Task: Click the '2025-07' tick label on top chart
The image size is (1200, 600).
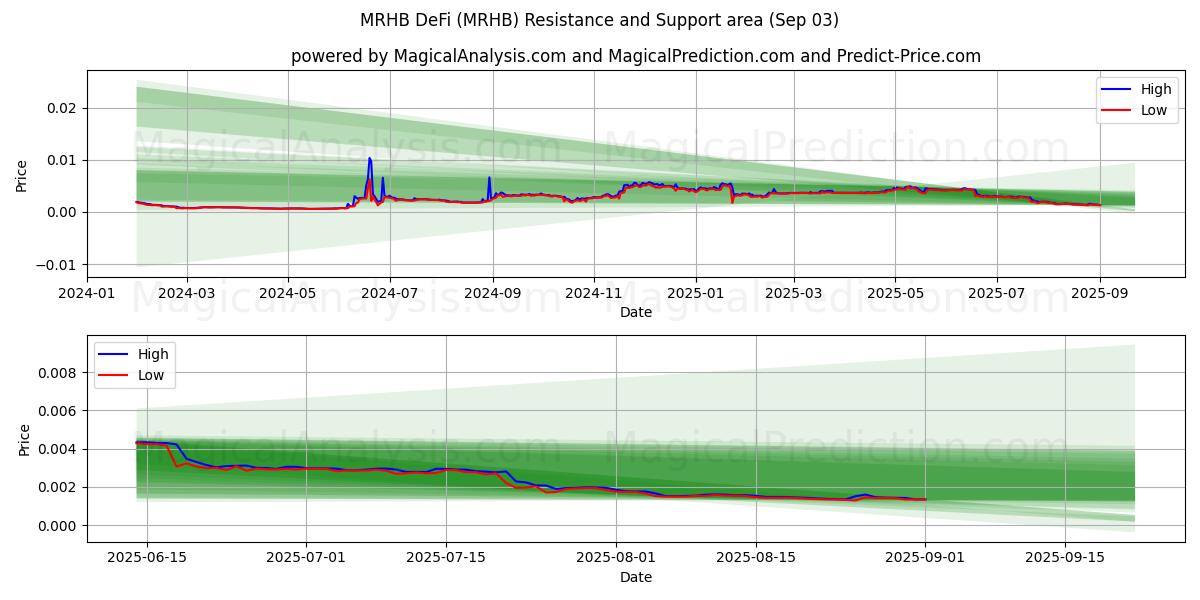Action: pyautogui.click(x=996, y=293)
